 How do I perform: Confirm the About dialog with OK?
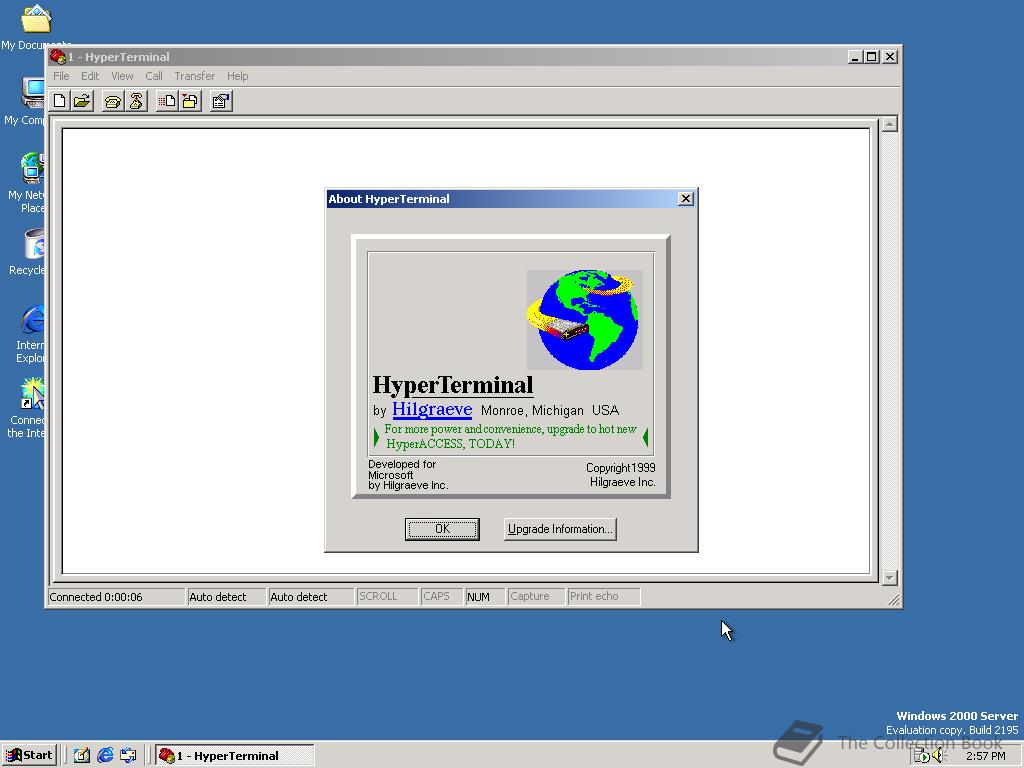[442, 529]
